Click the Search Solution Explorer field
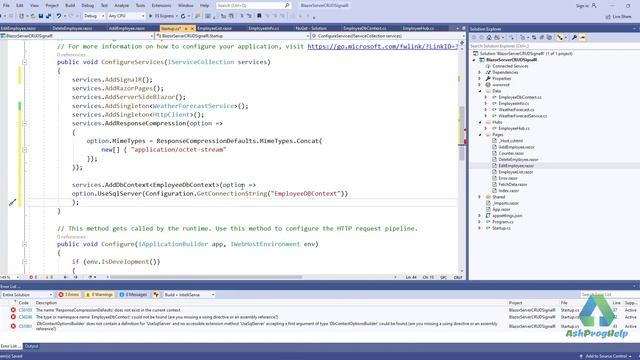This screenshot has height=360, width=640. (x=554, y=46)
